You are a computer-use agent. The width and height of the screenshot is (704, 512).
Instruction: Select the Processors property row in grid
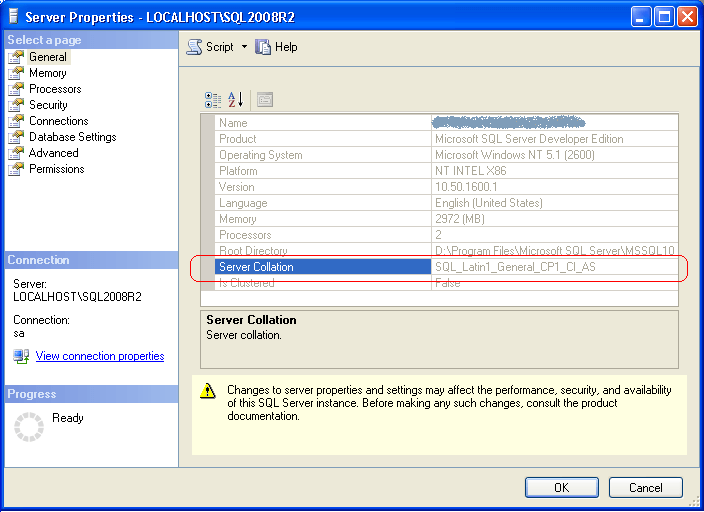click(x=446, y=235)
